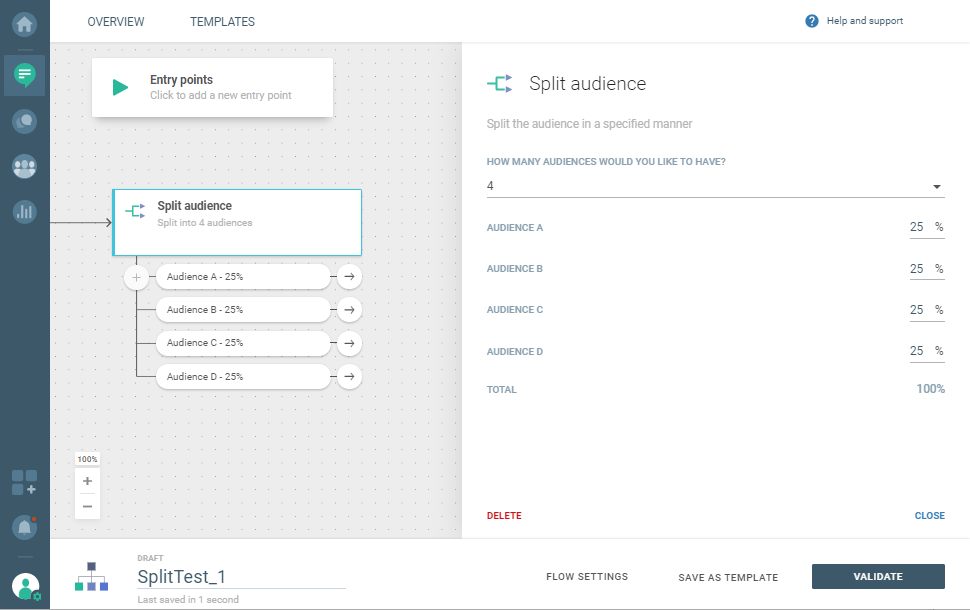Open user account settings avatar

point(26,587)
